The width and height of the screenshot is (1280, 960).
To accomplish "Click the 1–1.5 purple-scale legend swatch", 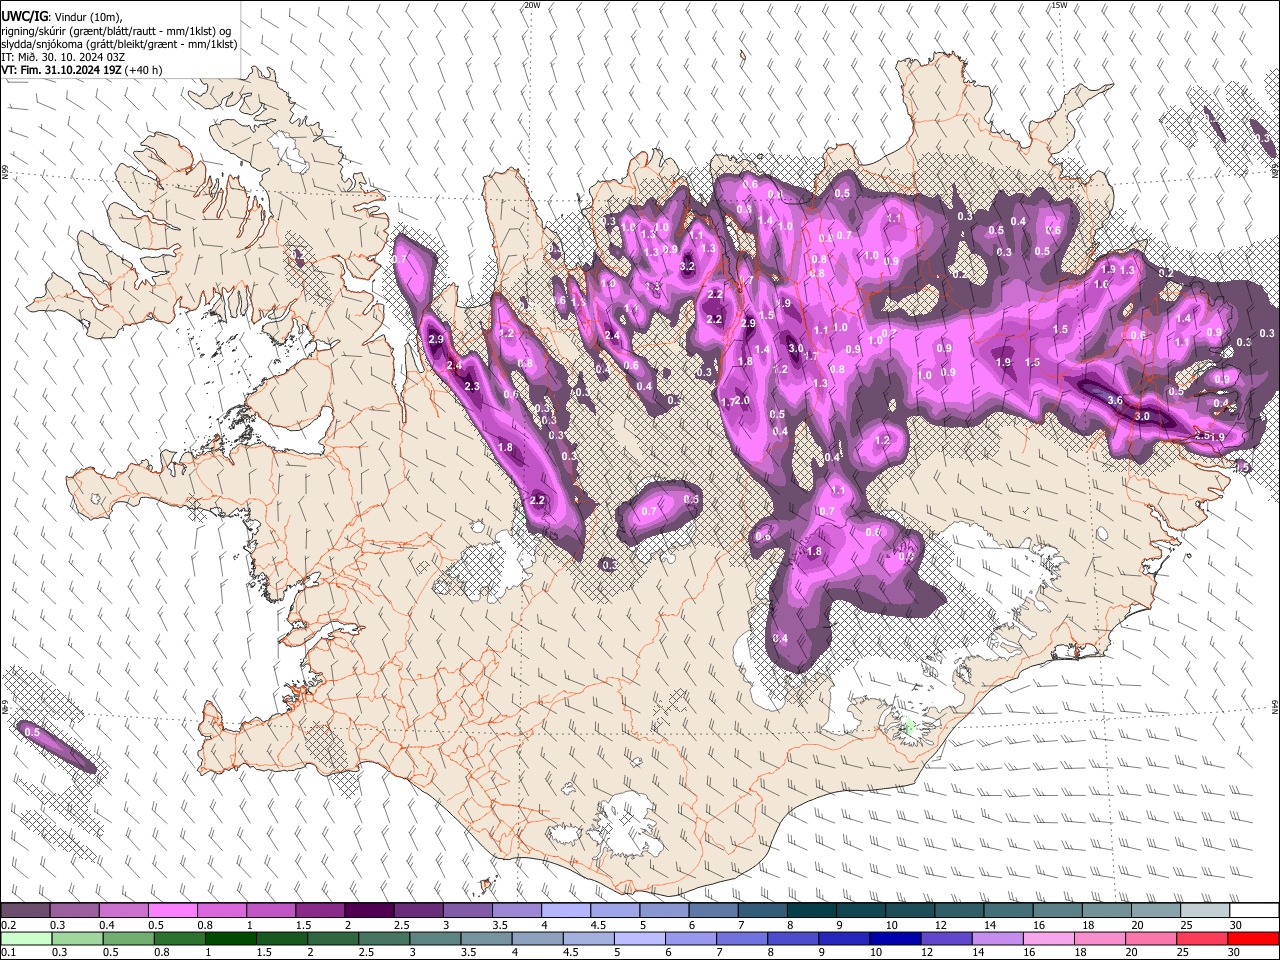I will click(270, 911).
